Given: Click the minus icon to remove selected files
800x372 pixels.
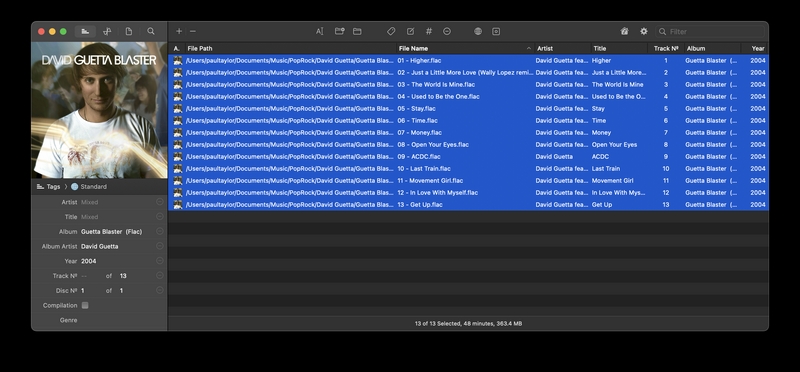Looking at the screenshot, I should (193, 31).
